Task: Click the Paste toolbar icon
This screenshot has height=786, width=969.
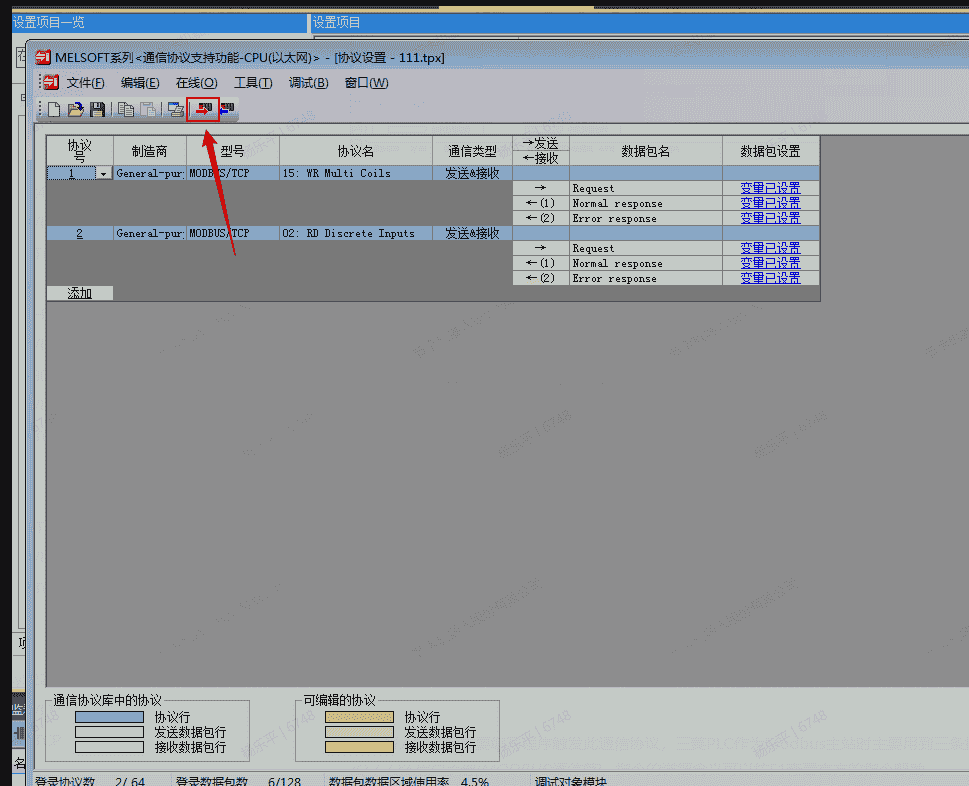Action: tap(147, 110)
